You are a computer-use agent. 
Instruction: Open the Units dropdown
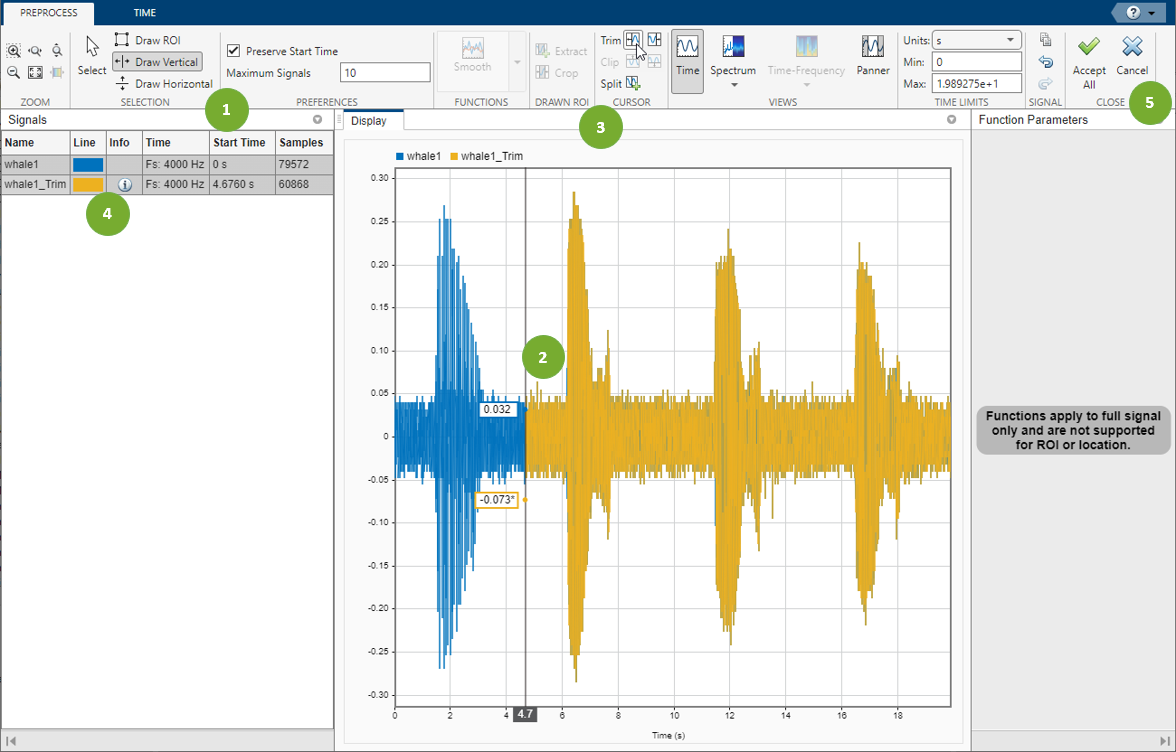(x=1008, y=40)
